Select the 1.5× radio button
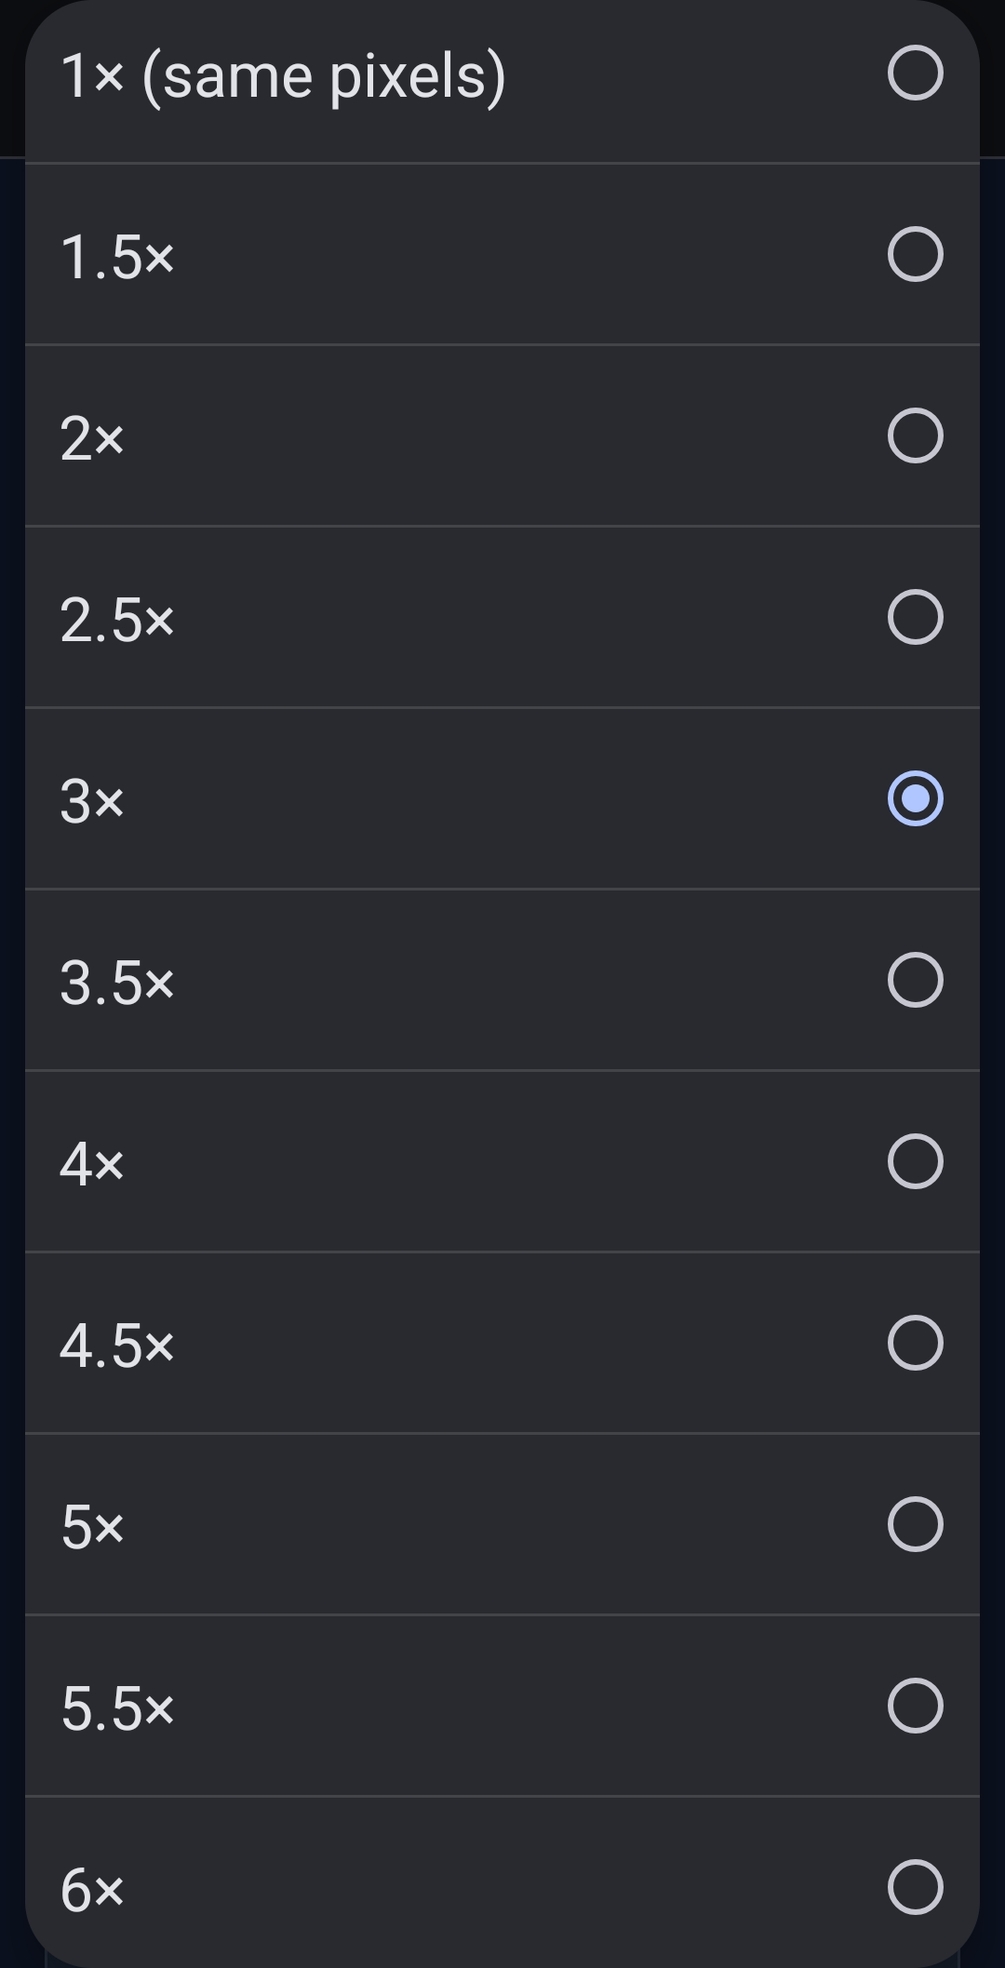 (x=915, y=254)
